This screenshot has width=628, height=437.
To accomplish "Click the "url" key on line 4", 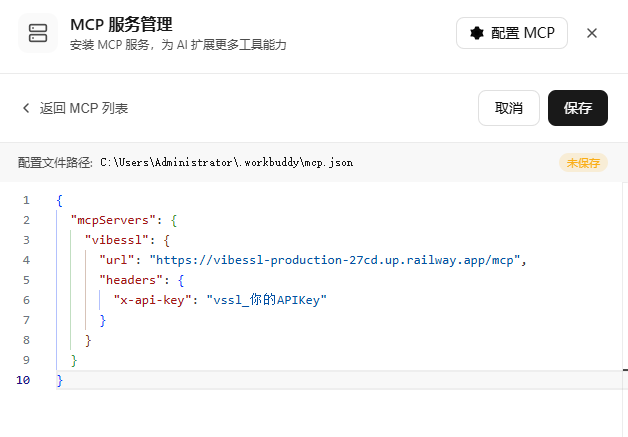I will 117,260.
